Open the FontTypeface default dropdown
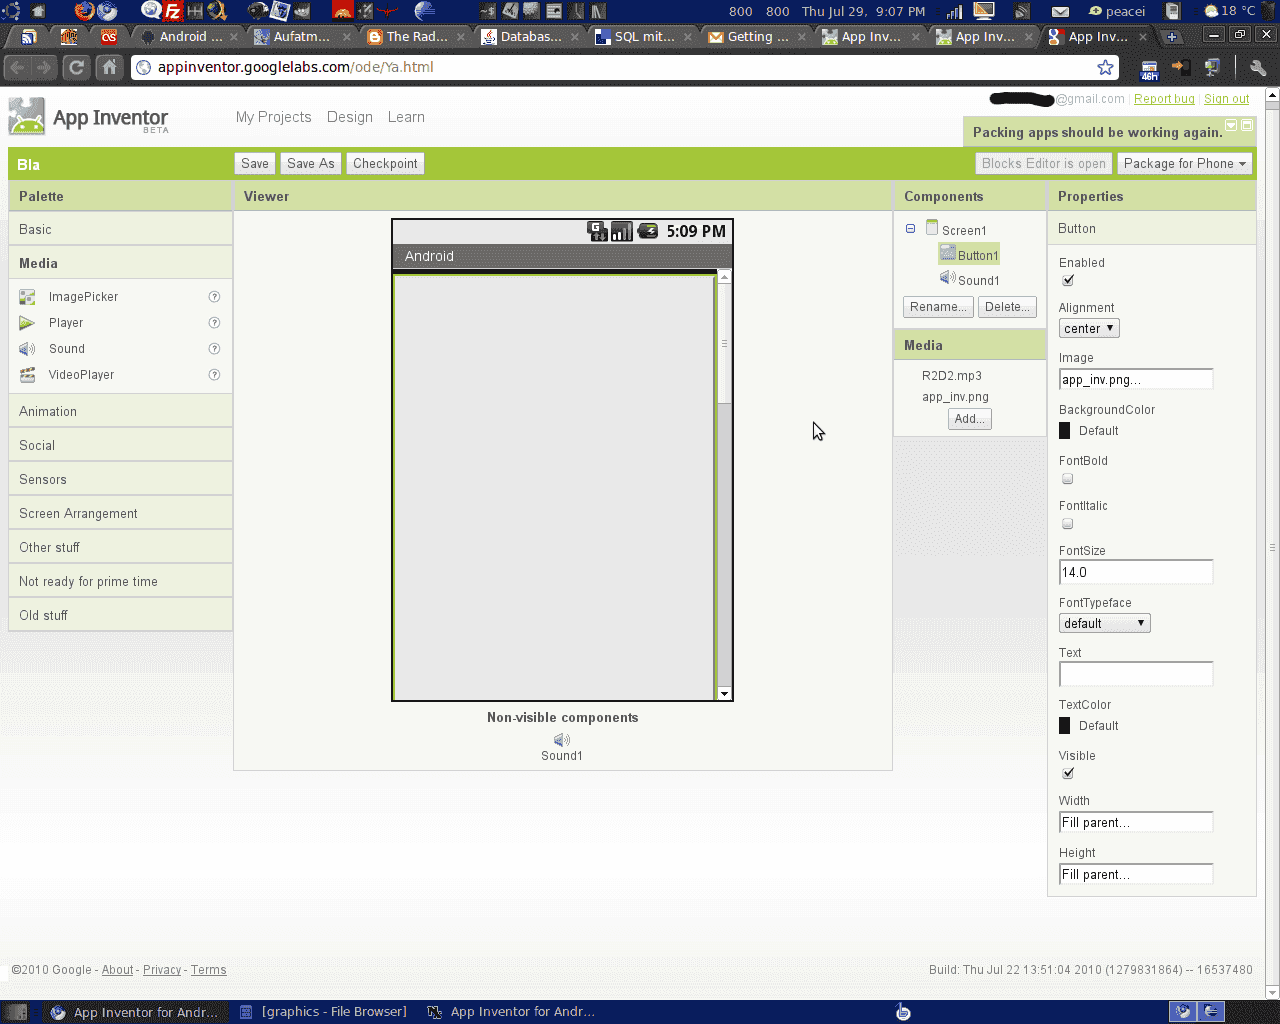The image size is (1280, 1024). point(1105,623)
